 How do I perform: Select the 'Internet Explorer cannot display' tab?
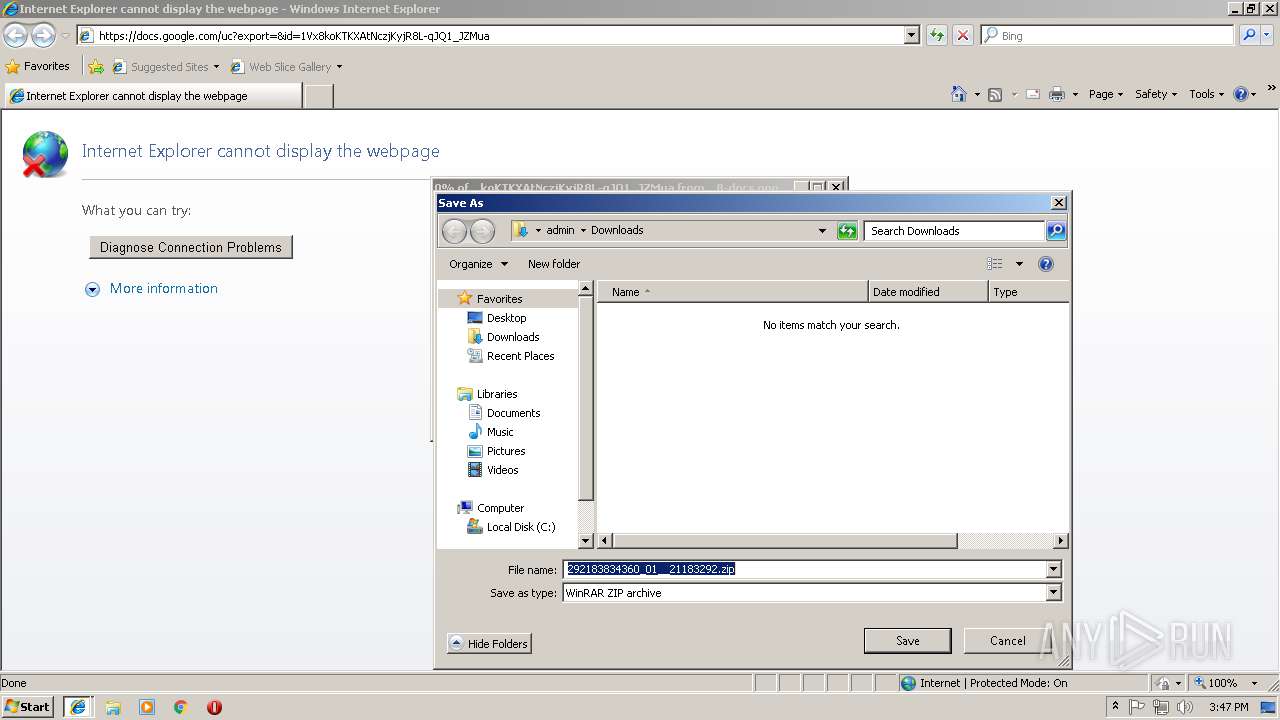[x=153, y=96]
